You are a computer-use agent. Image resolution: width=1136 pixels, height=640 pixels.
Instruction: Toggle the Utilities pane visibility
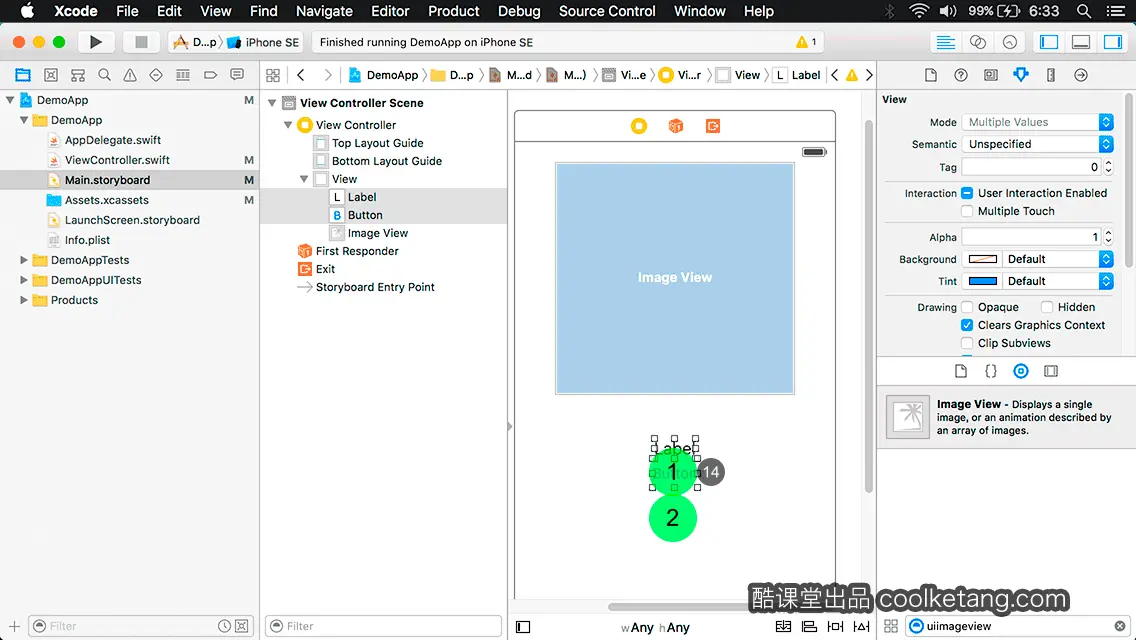(1113, 42)
